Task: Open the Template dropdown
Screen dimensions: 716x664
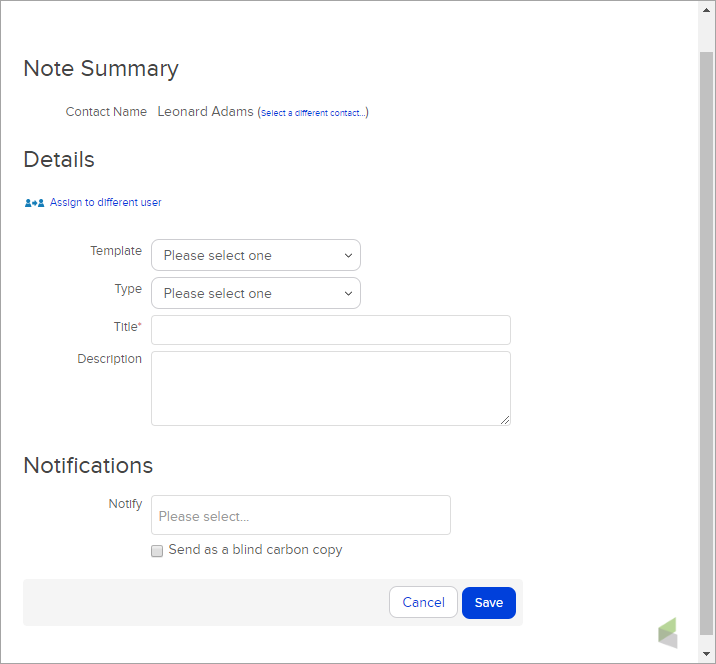Action: [256, 255]
